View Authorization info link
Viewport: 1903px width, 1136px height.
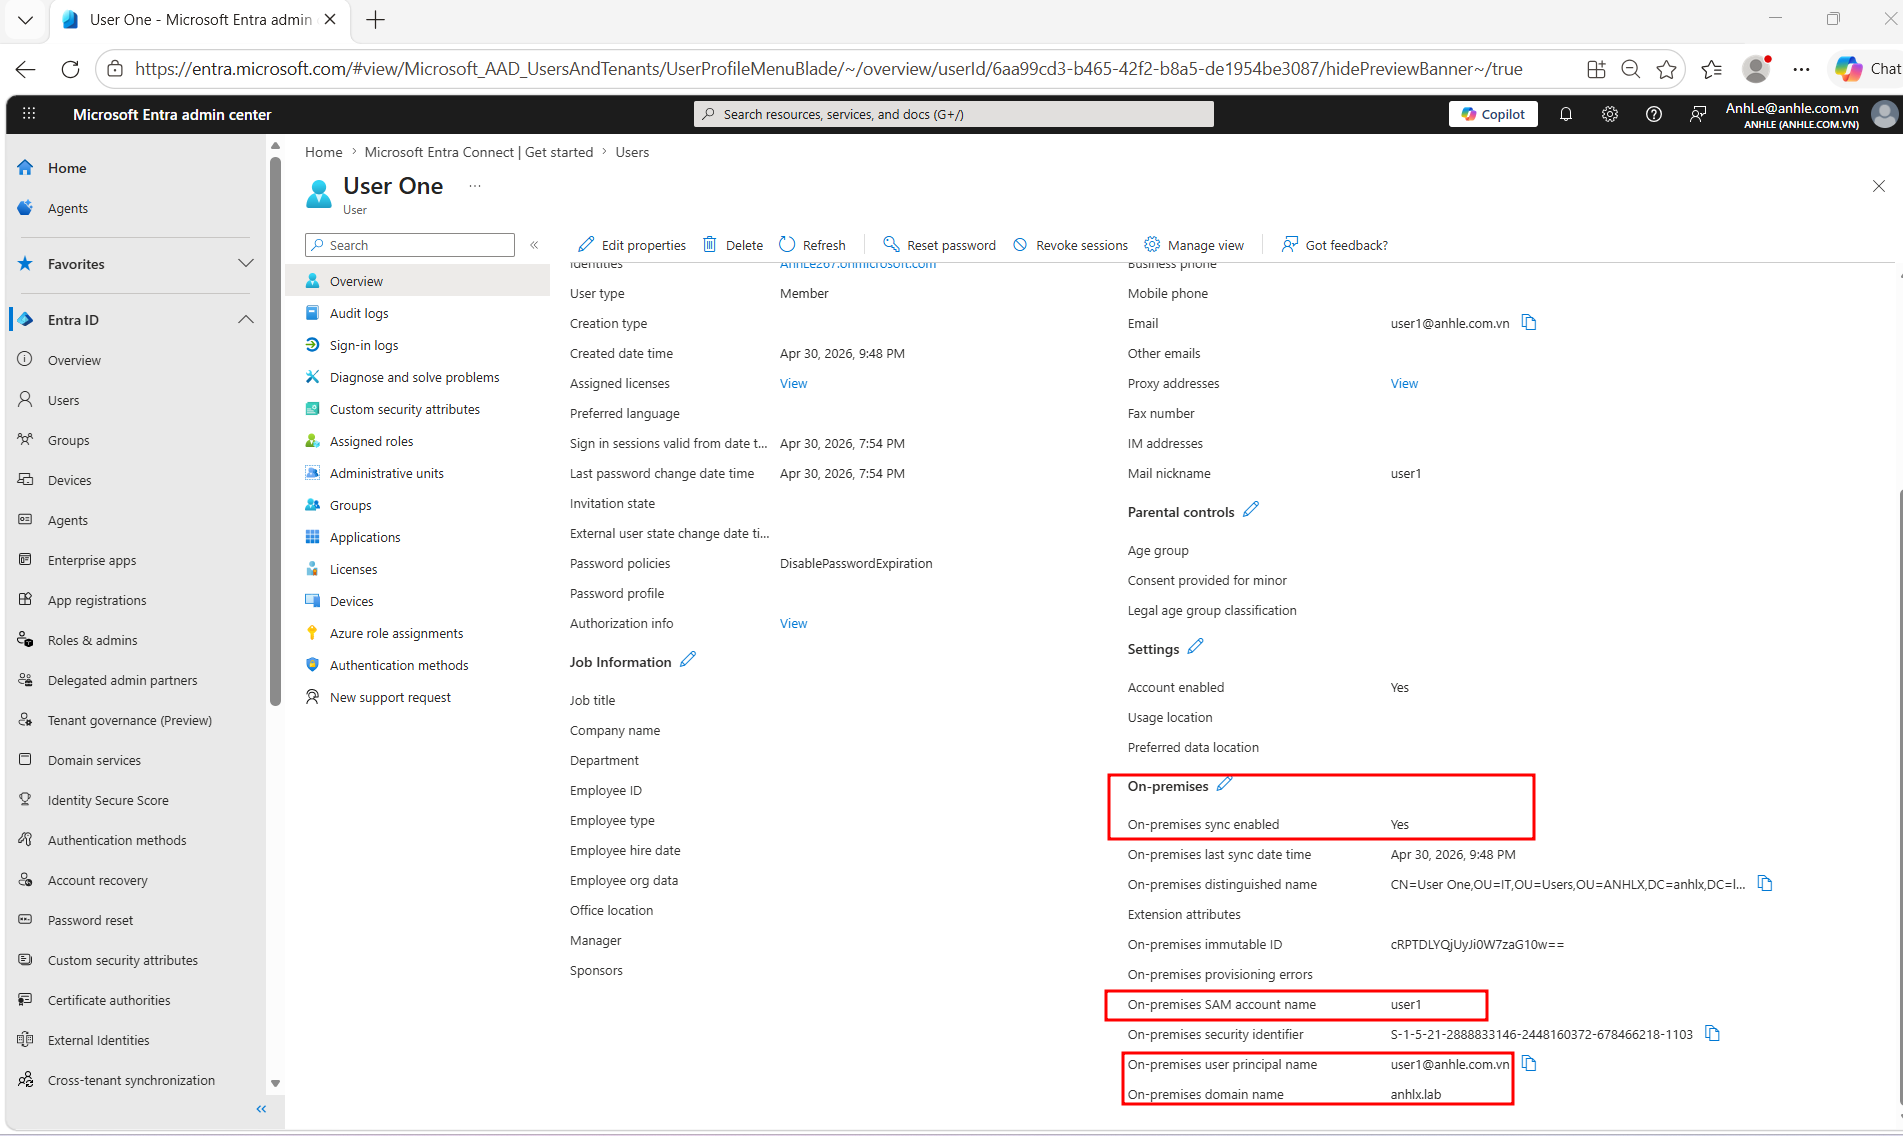794,623
